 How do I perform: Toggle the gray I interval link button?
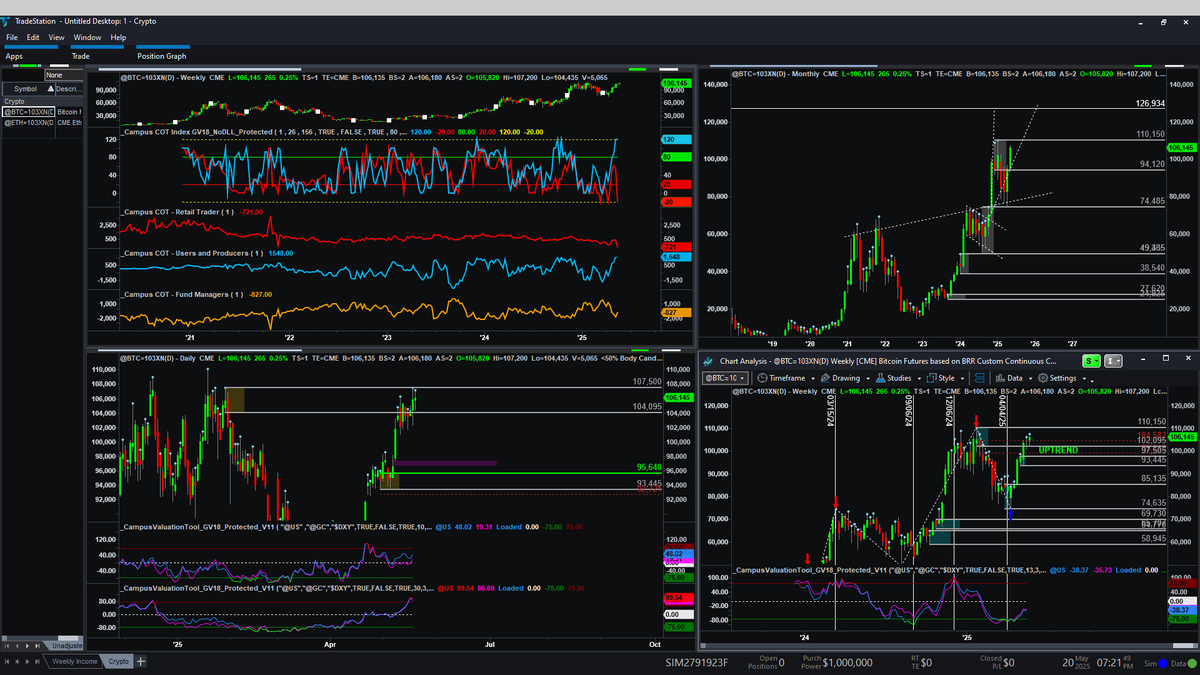(x=1113, y=361)
